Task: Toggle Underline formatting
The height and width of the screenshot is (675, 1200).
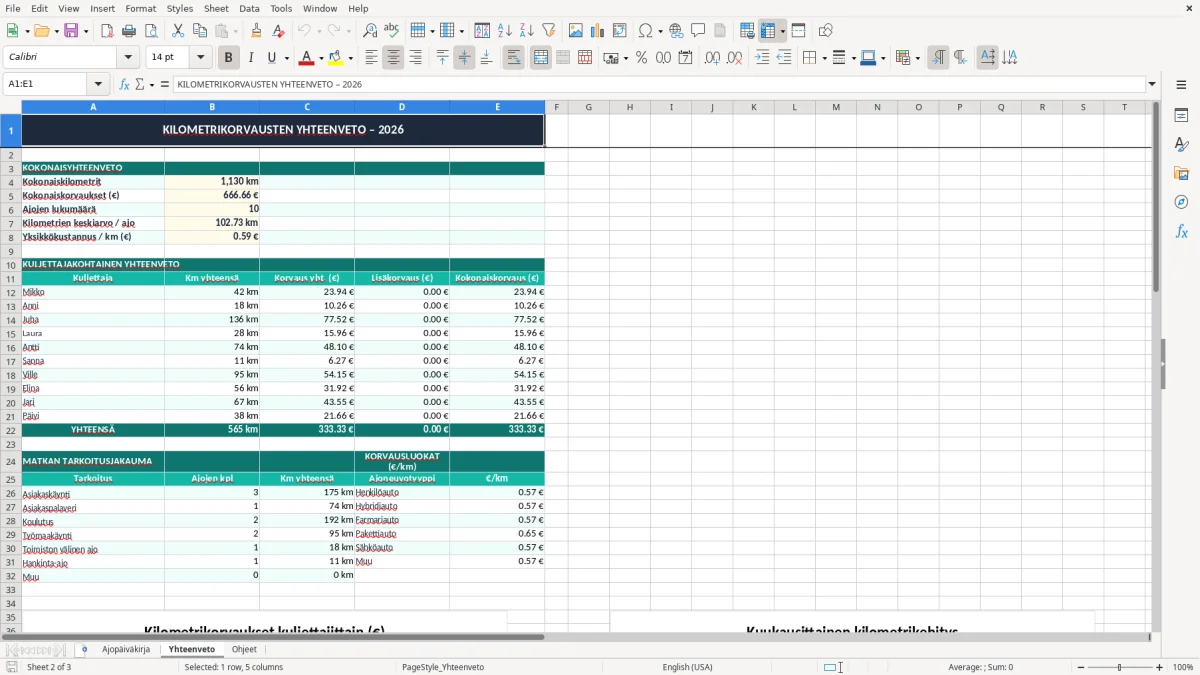Action: pyautogui.click(x=272, y=58)
